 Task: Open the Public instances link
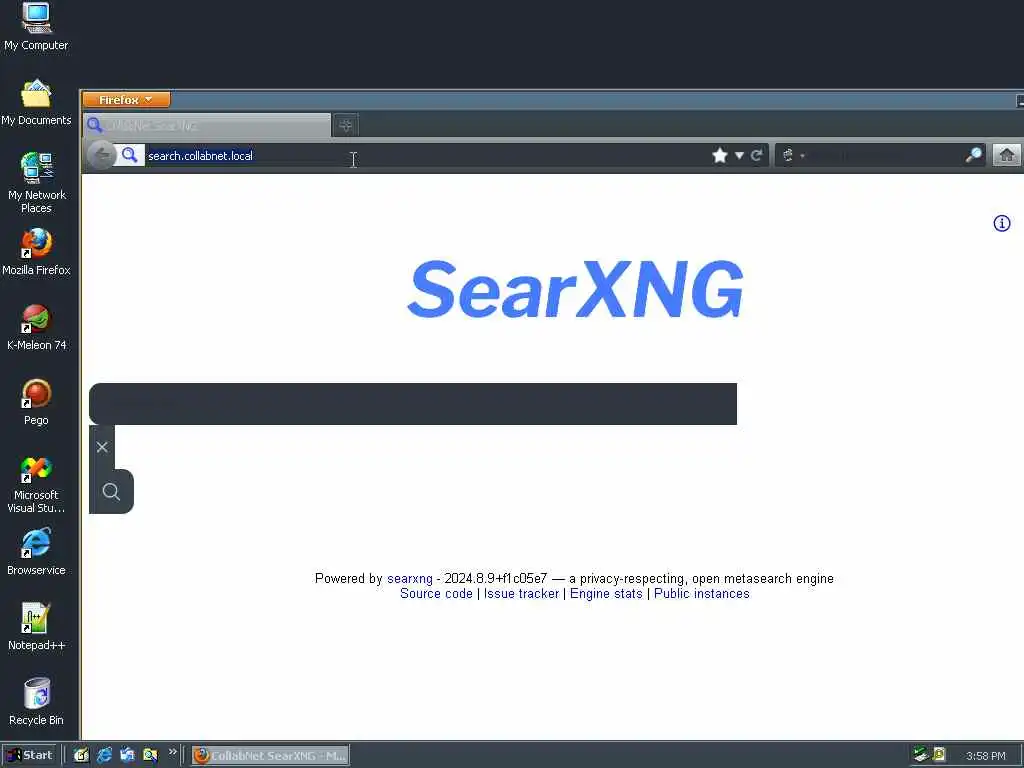[701, 594]
